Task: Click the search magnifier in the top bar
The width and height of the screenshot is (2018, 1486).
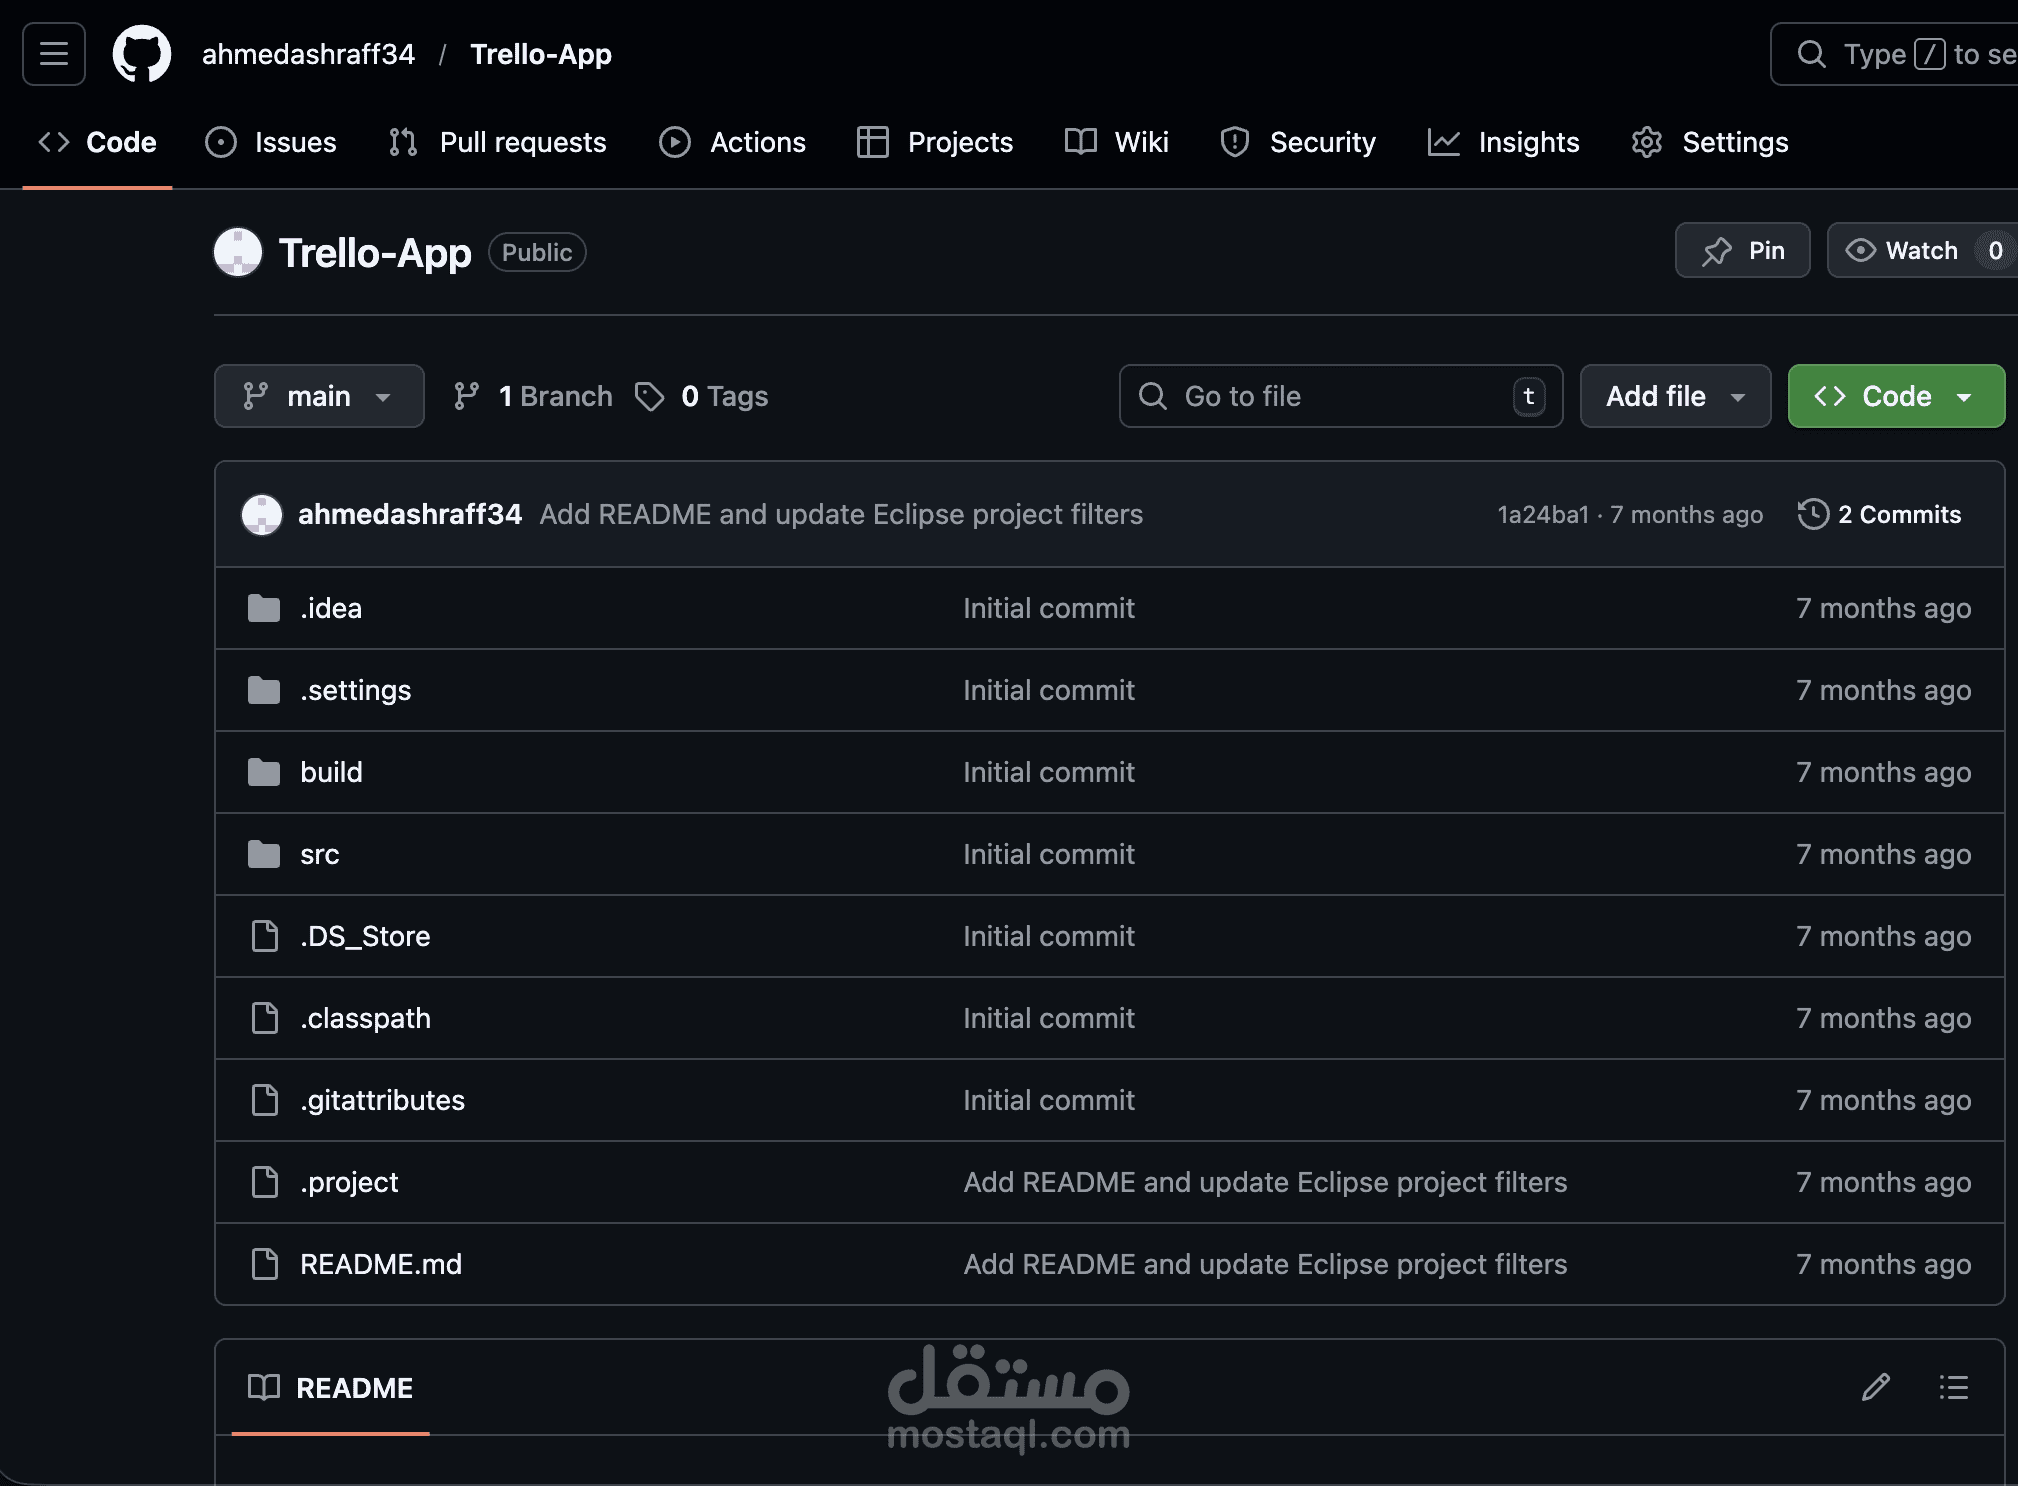Action: coord(1813,54)
